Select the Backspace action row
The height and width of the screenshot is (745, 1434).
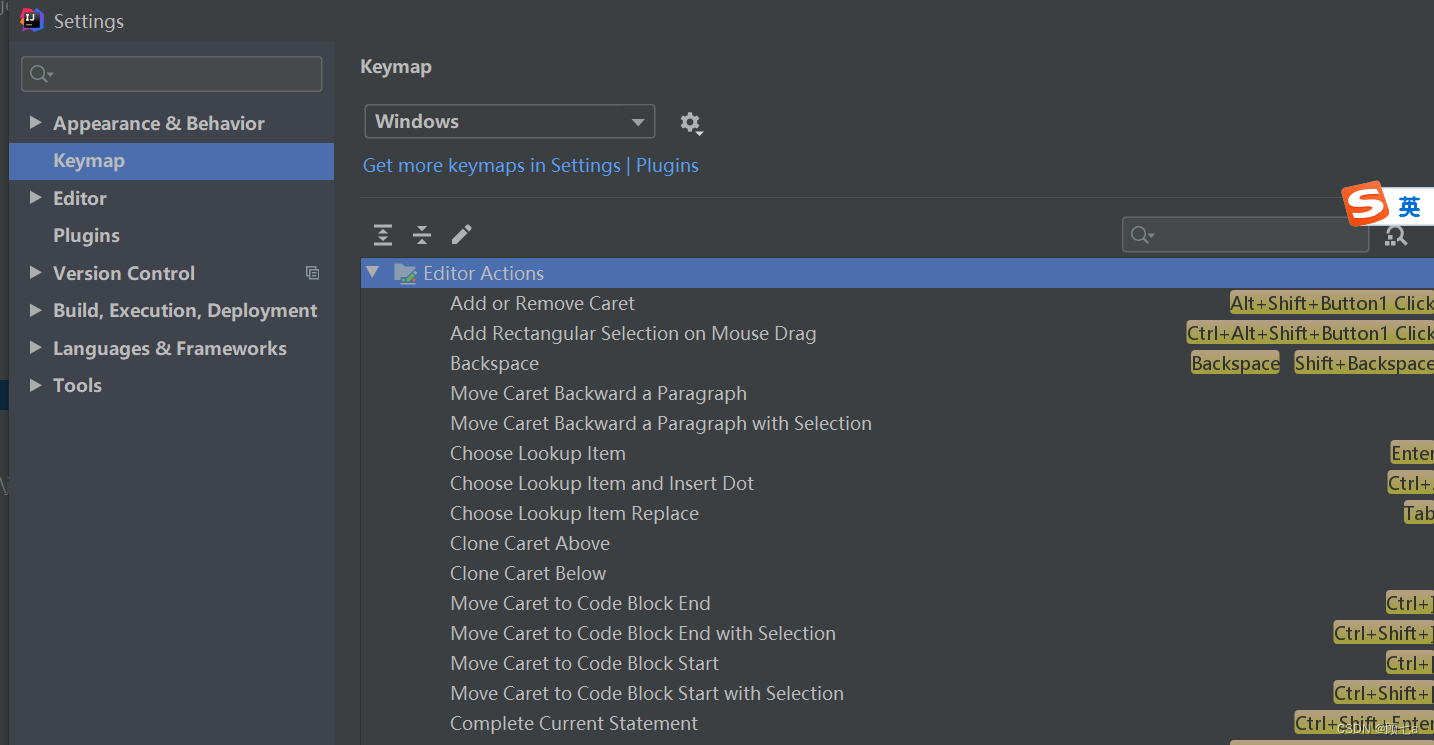[897, 363]
